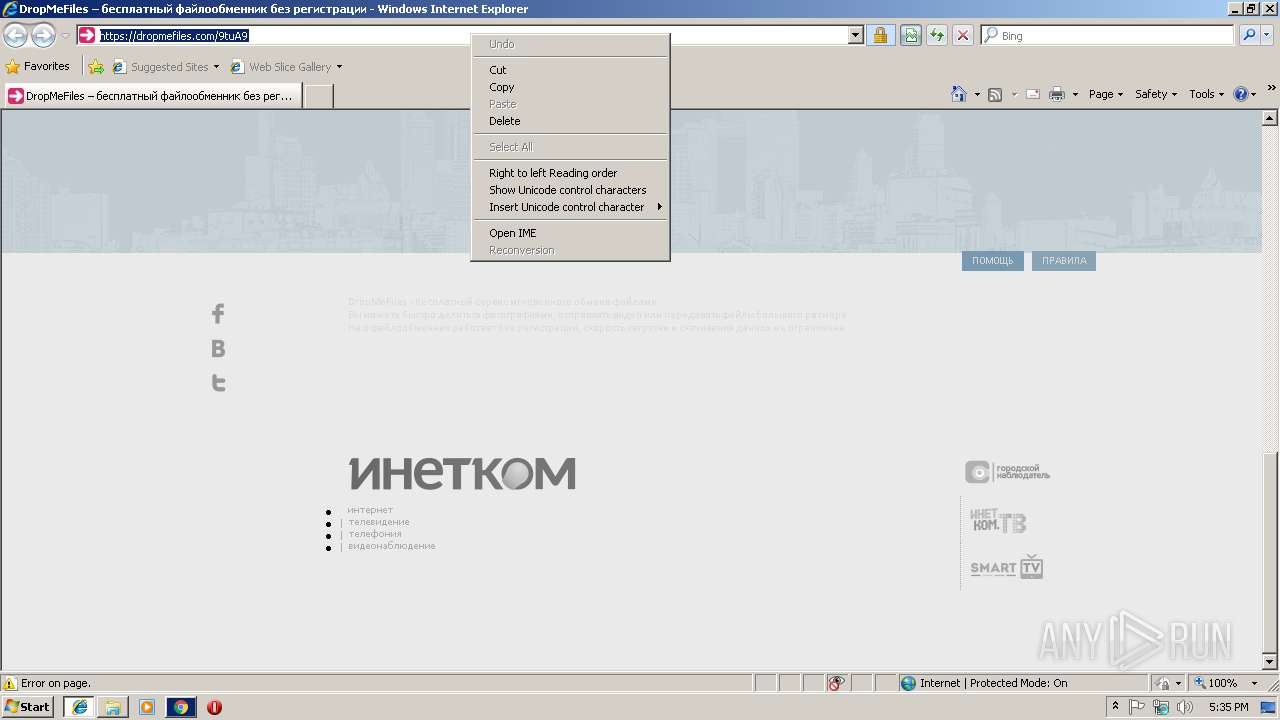Open the search provider dropdown arrow
The width and height of the screenshot is (1280, 720).
[x=1267, y=35]
